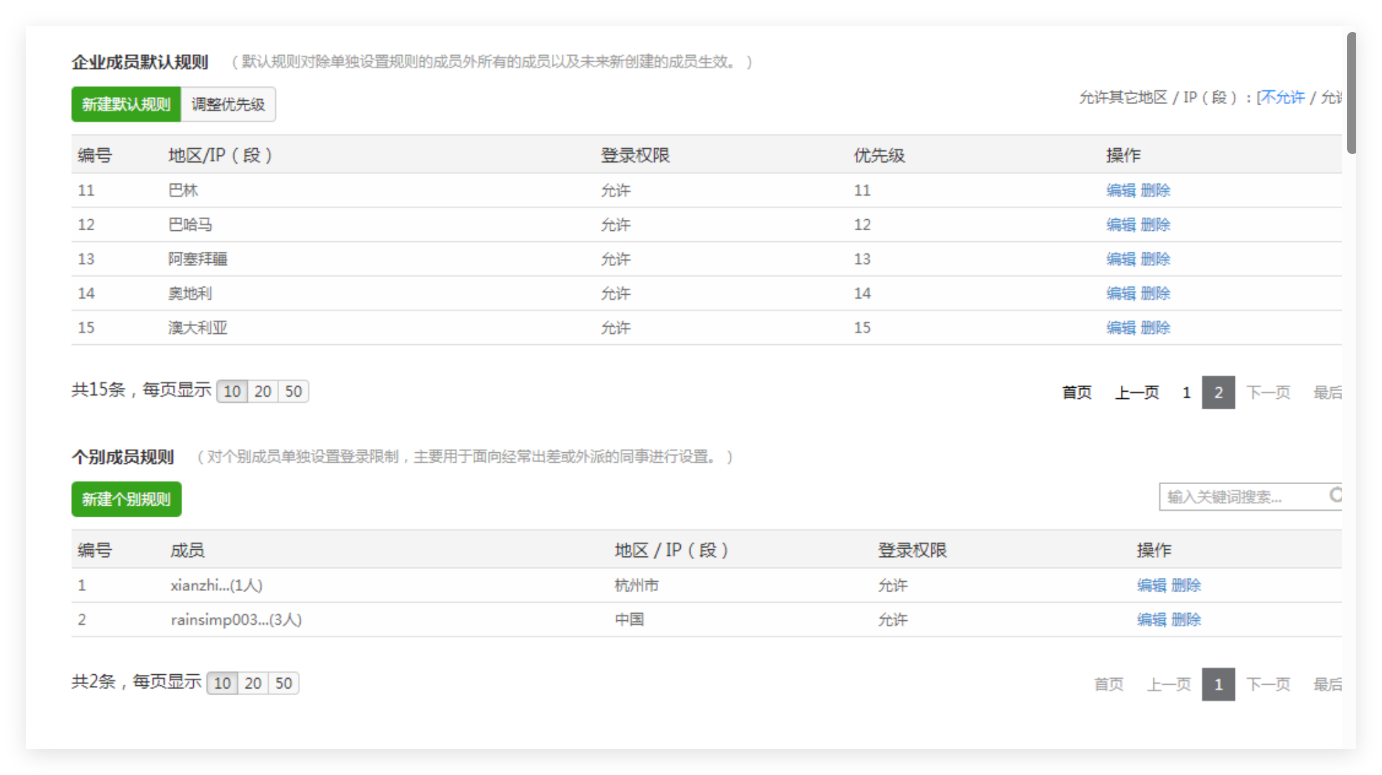This screenshot has height=775, width=1382.
Task: Open page 1 of default rules
Action: pos(1187,393)
